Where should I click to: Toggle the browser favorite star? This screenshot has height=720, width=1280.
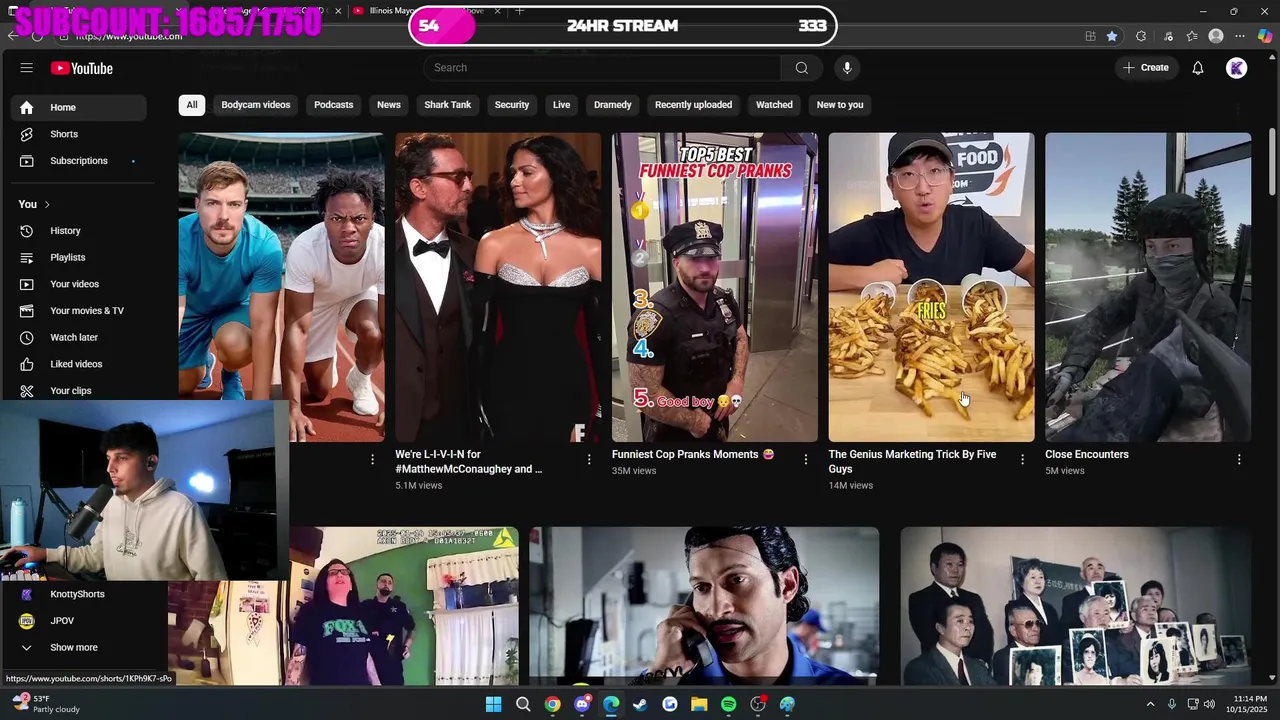pos(1112,36)
